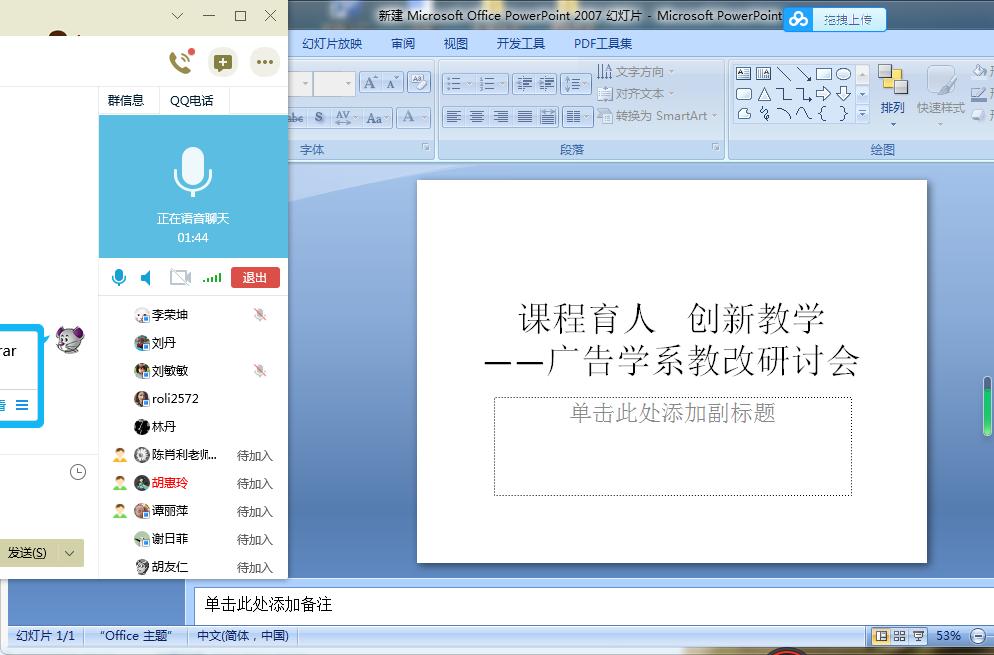994x655 pixels.
Task: Switch to the 群信息 tab
Action: pos(126,100)
